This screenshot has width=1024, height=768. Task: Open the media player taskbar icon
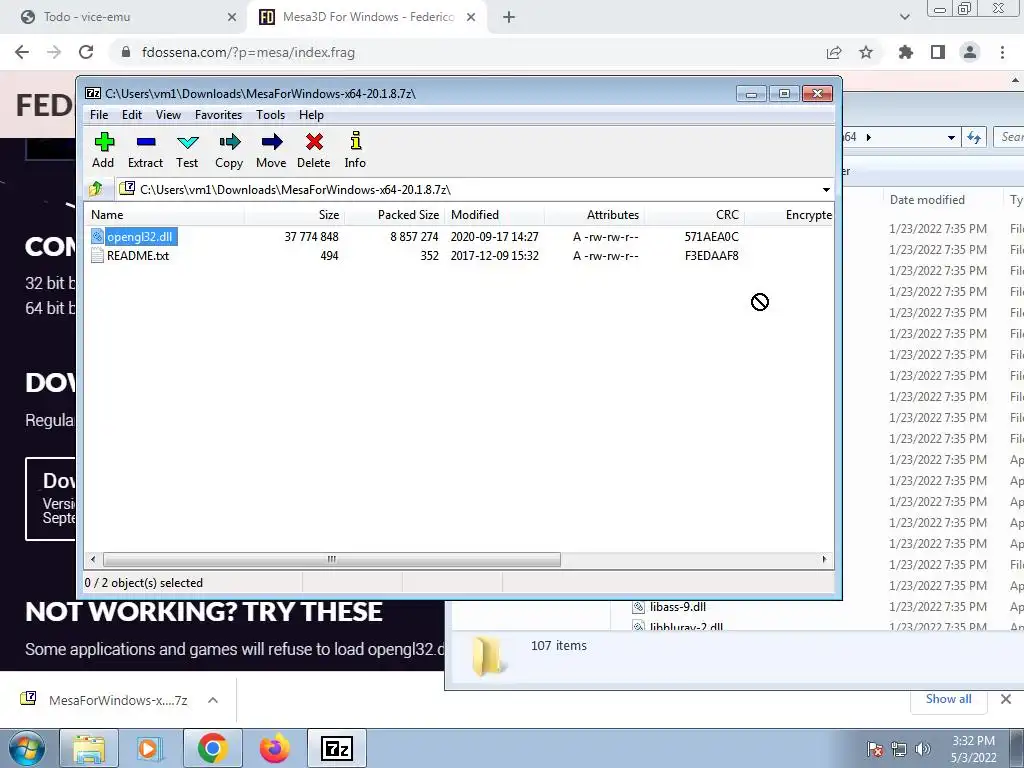tap(148, 748)
